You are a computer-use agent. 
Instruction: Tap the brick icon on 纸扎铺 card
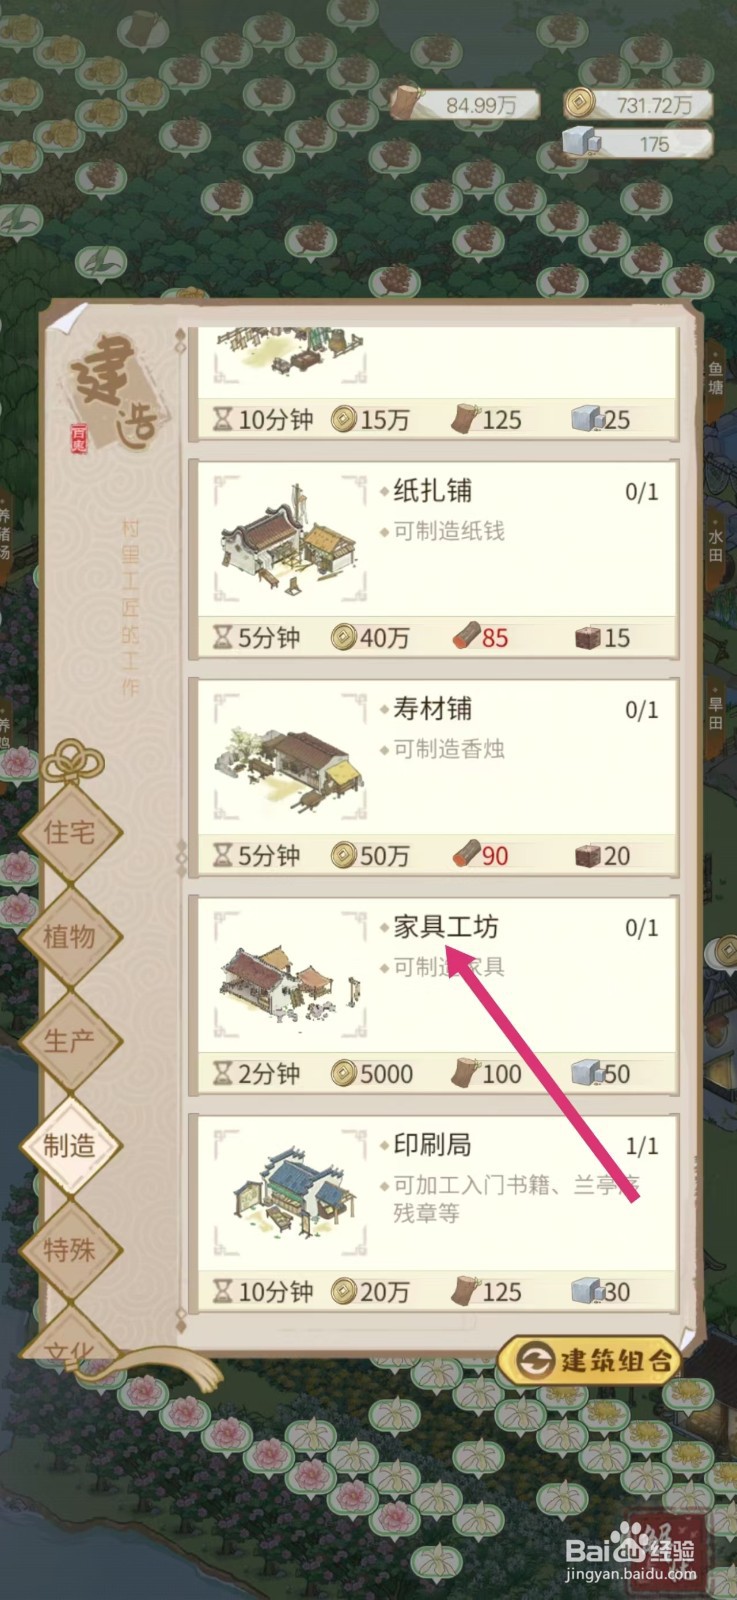pos(587,637)
